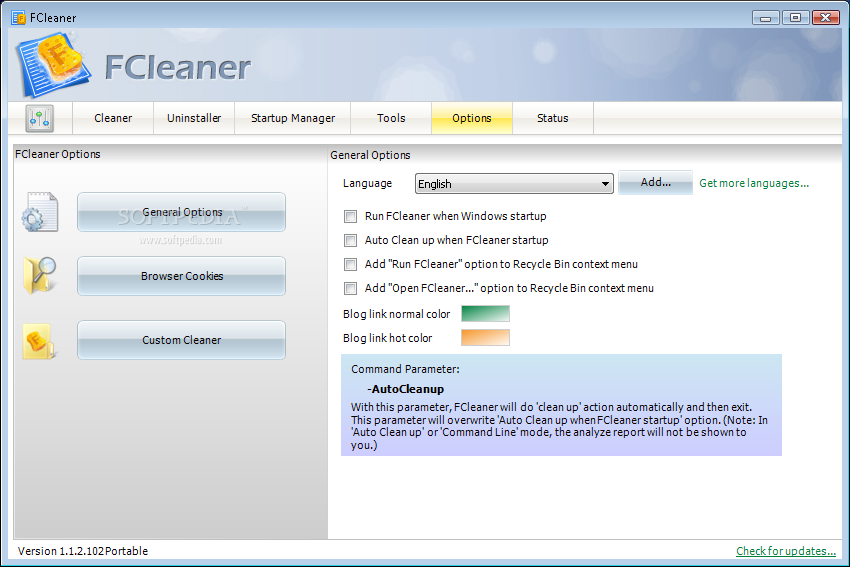Click the Add... language button
This screenshot has width=850, height=567.
click(x=655, y=183)
